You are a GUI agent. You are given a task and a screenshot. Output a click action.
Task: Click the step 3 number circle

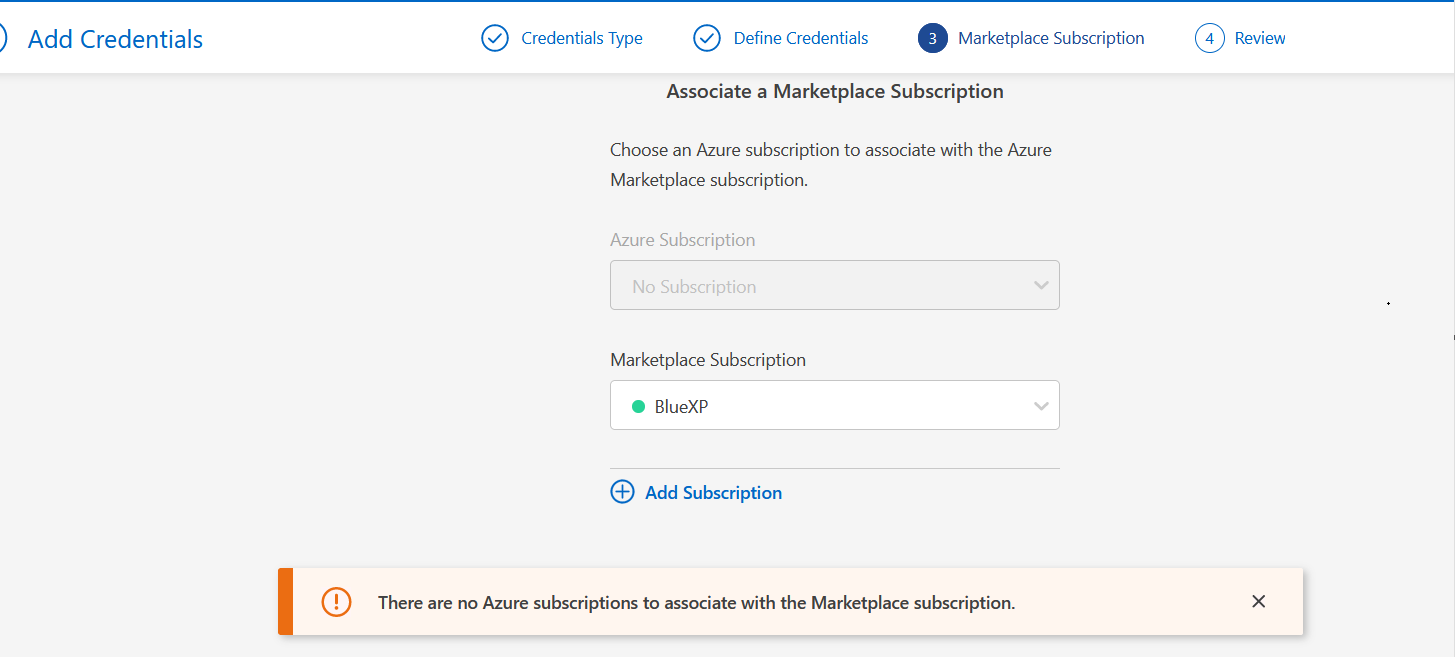tap(932, 39)
